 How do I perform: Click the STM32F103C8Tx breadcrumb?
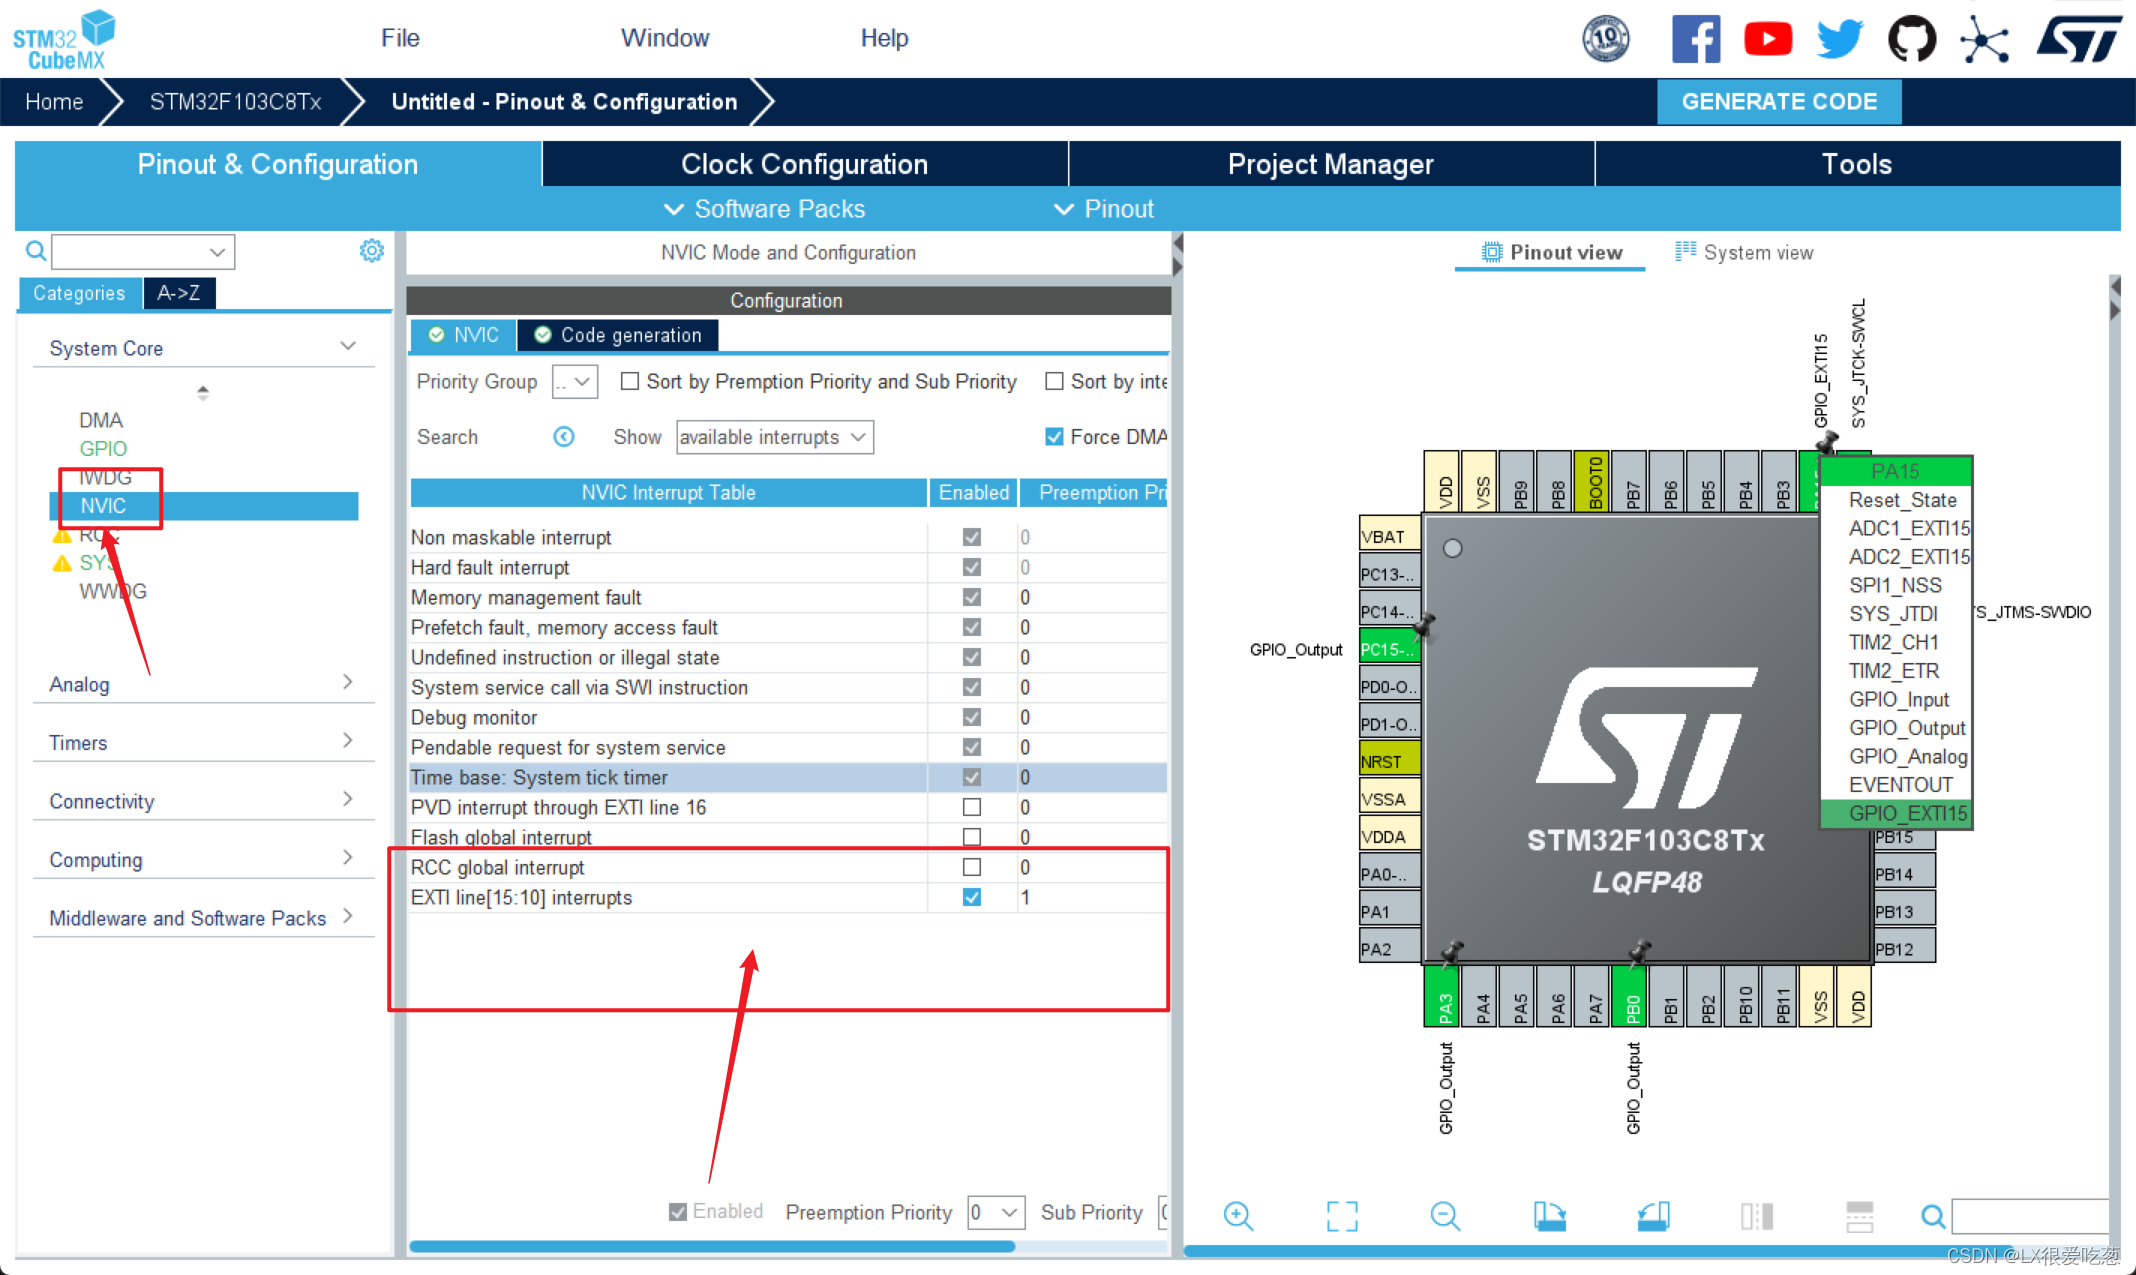pos(235,102)
